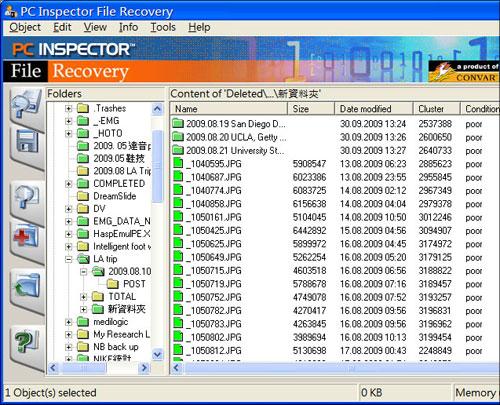Expand the medilogic folder node
Image resolution: width=500 pixels, height=405 pixels.
click(x=69, y=322)
